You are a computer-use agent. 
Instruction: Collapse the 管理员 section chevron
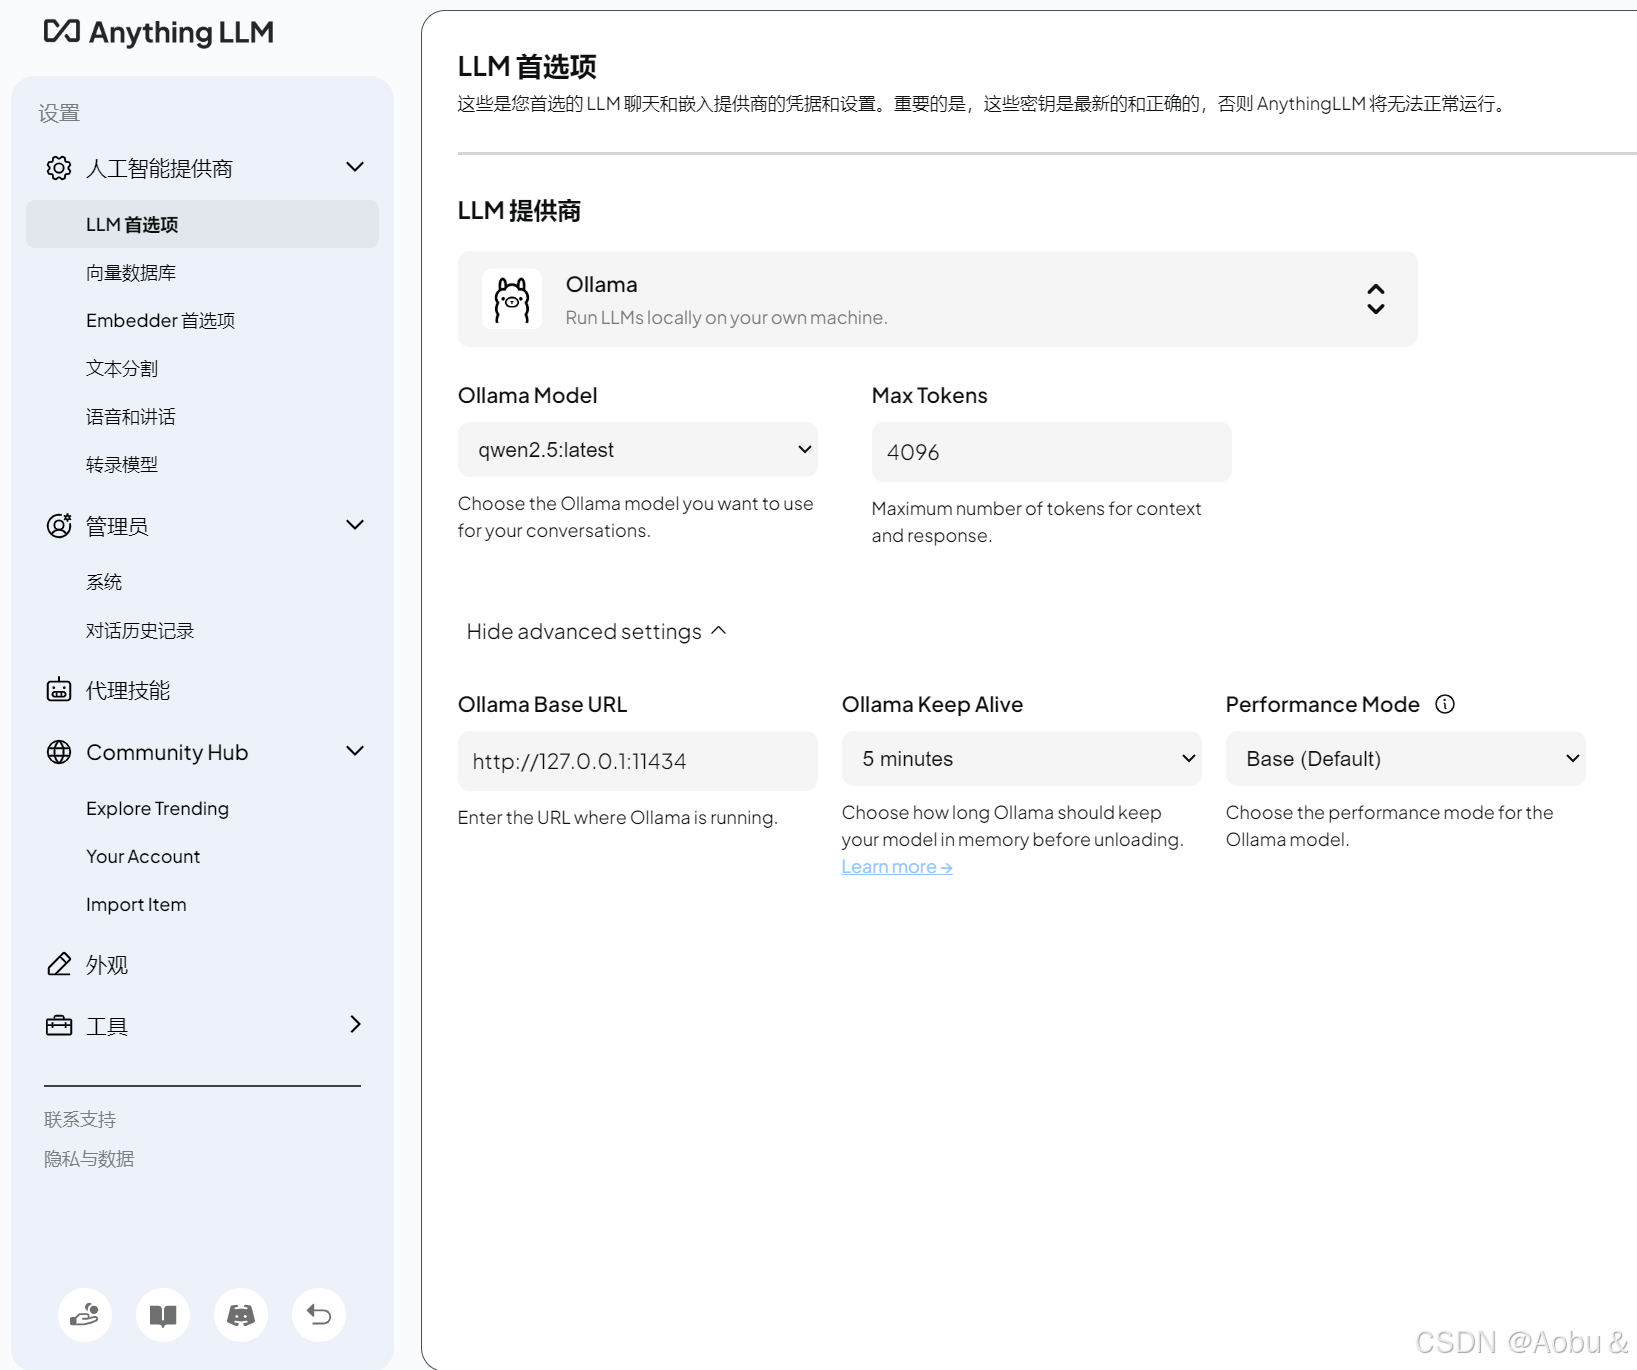click(355, 525)
